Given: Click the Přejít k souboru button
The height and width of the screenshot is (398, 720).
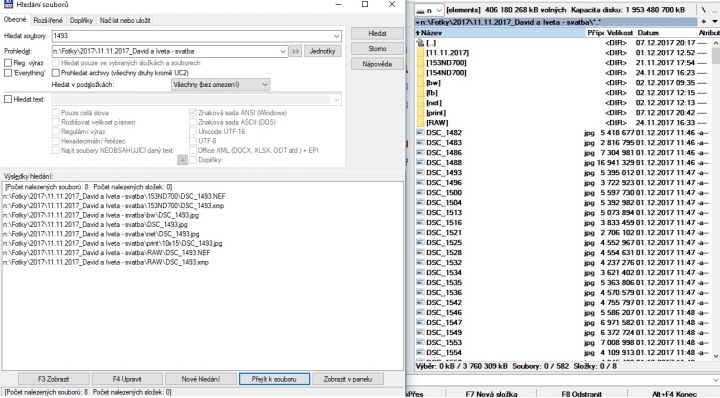Looking at the screenshot, I should [274, 379].
